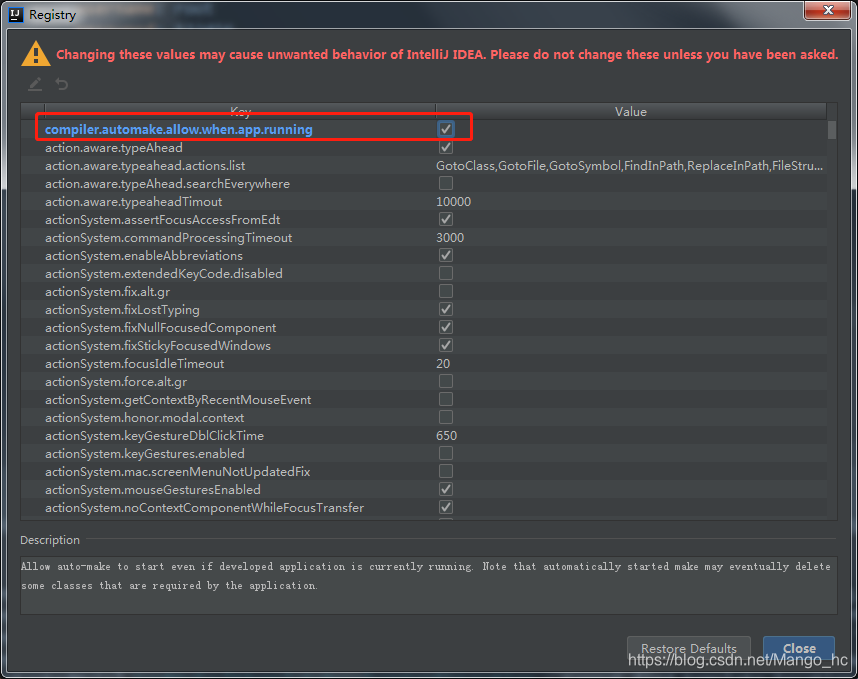Click the Description text area

click(428, 585)
